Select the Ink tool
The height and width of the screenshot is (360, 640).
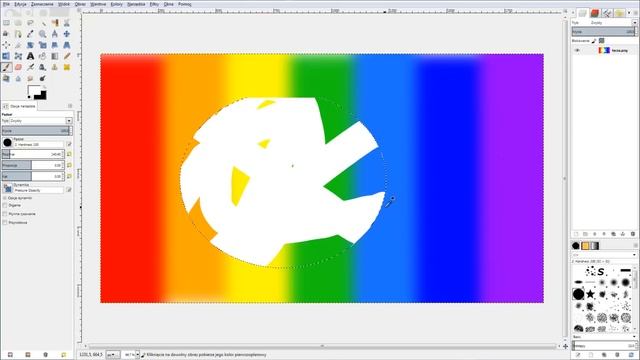click(x=42, y=67)
